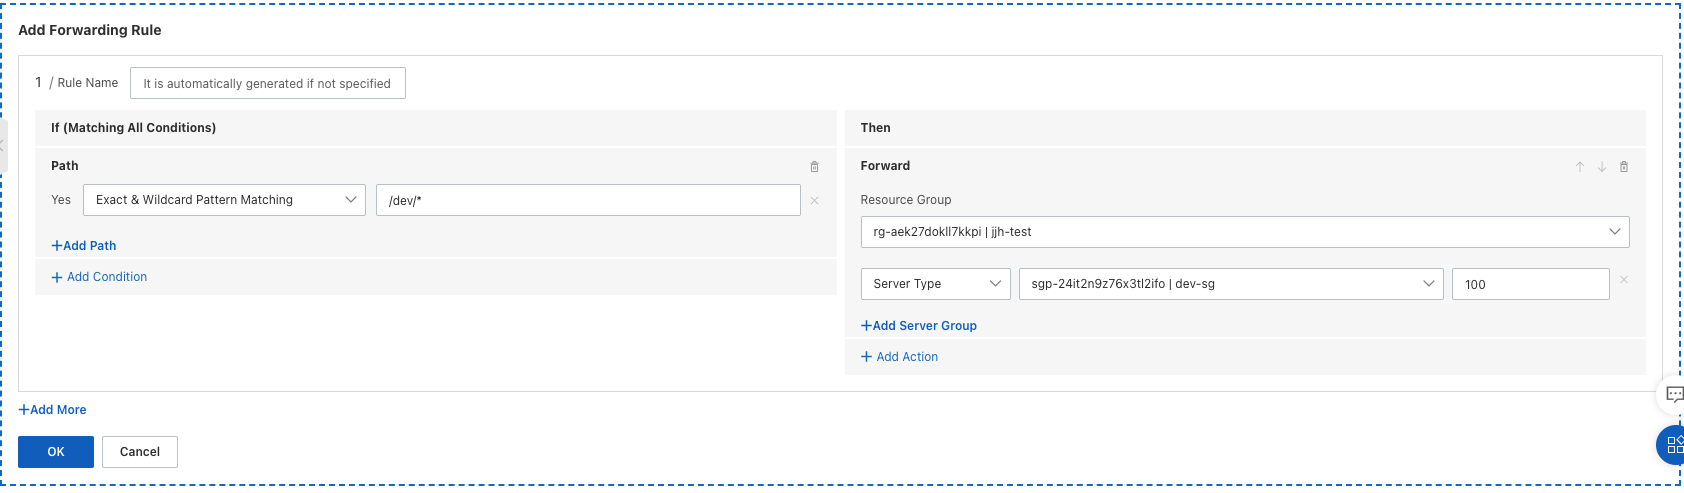This screenshot has height=493, width=1684.
Task: Click the Then section header
Action: click(x=876, y=128)
